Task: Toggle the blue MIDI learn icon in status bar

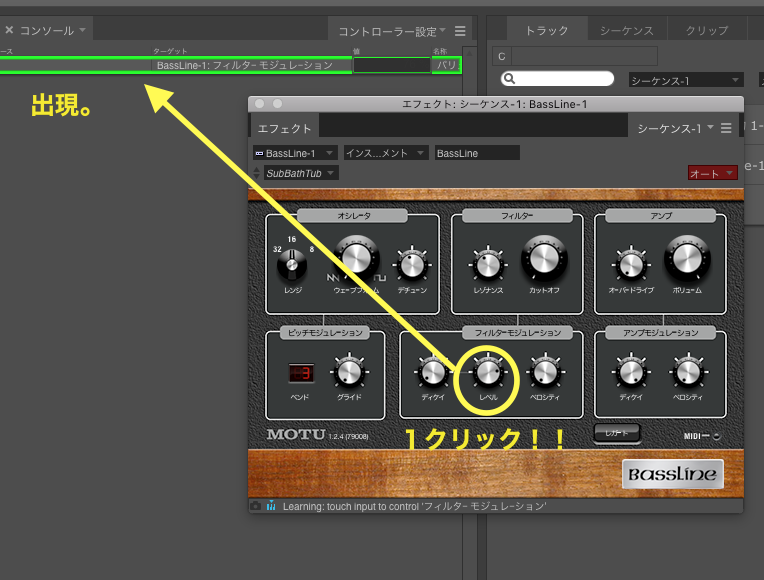Action: click(271, 506)
